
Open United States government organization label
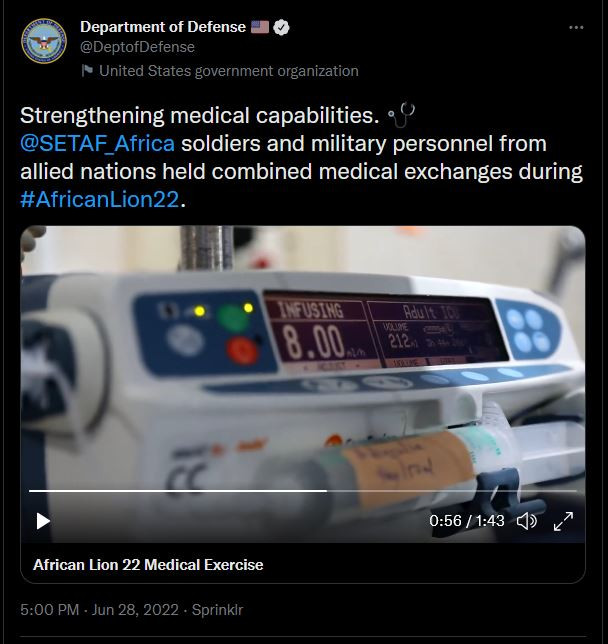click(x=228, y=71)
